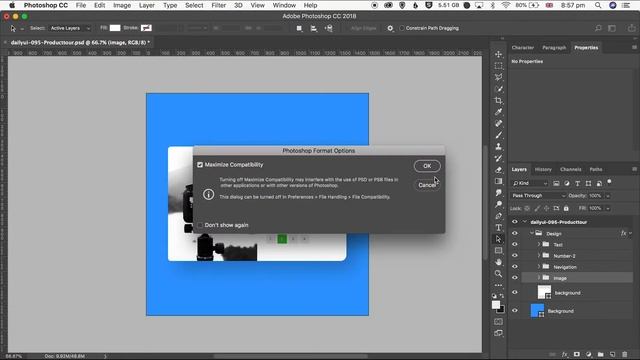The width and height of the screenshot is (640, 360).
Task: Open the Apple menu
Action: [12, 5]
